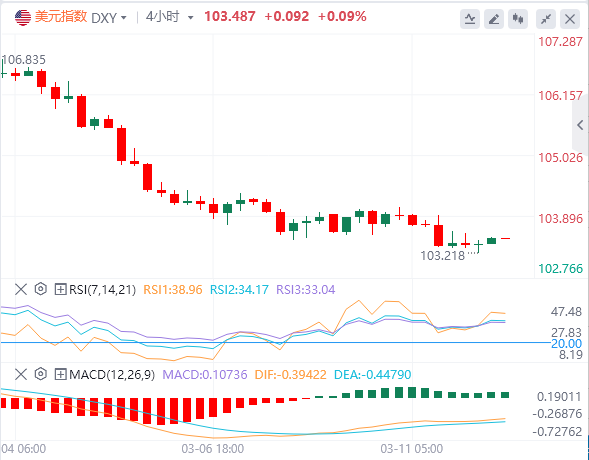
Task: Select the drawing pencil tool
Action: 494,19
